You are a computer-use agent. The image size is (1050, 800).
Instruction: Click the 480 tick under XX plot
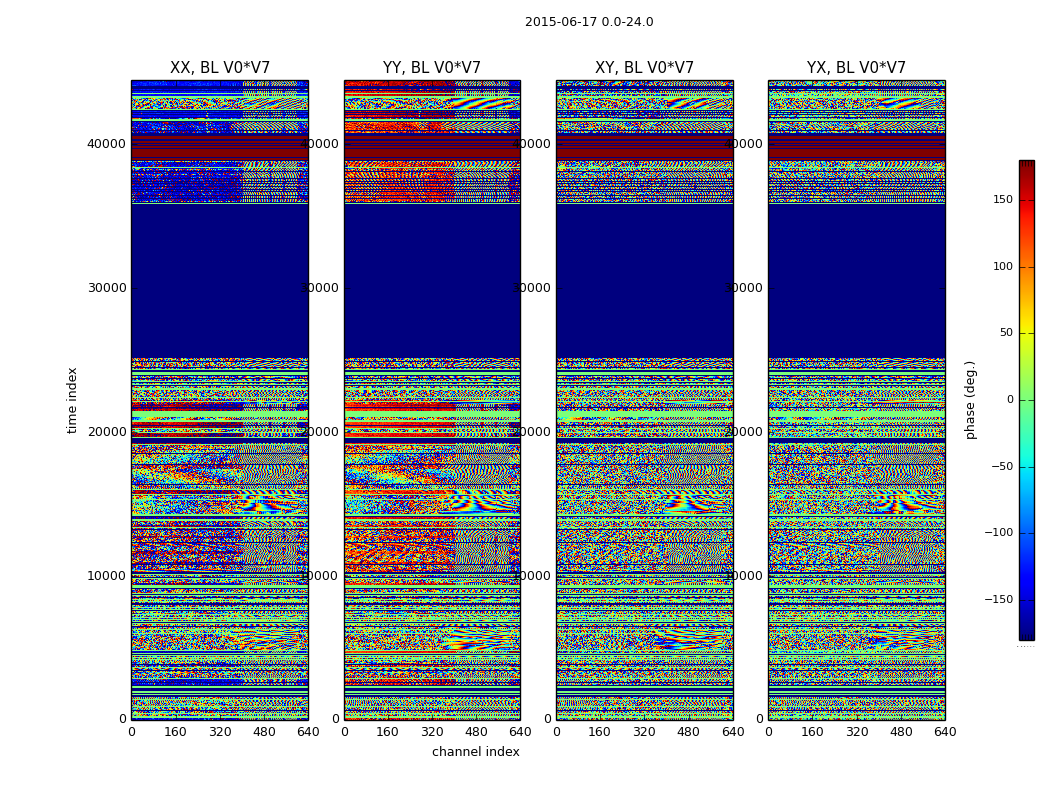coord(264,732)
